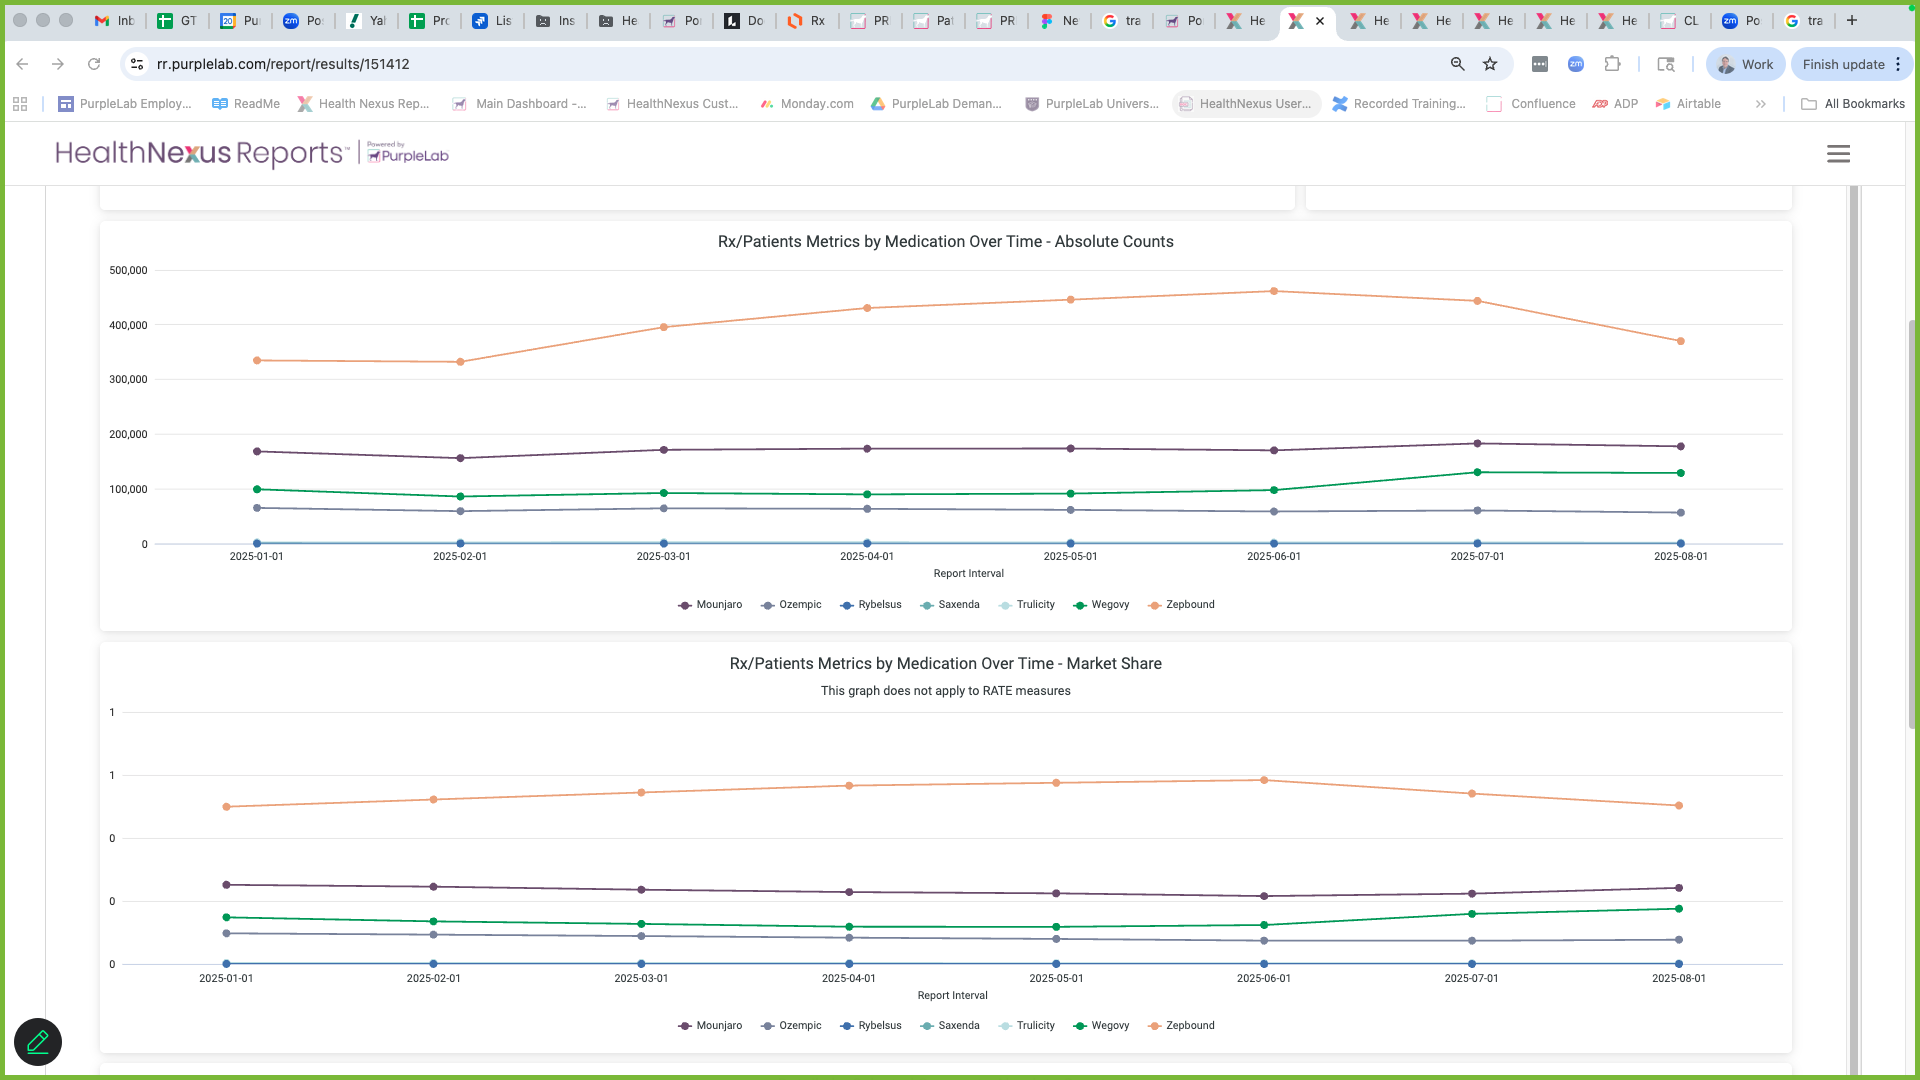This screenshot has height=1080, width=1920.
Task: Open a new browser tab
Action: [x=1852, y=20]
